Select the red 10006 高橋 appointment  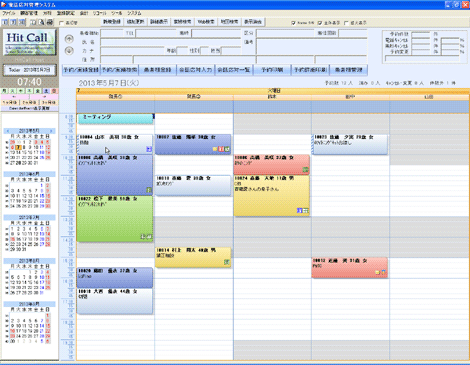pos(272,165)
